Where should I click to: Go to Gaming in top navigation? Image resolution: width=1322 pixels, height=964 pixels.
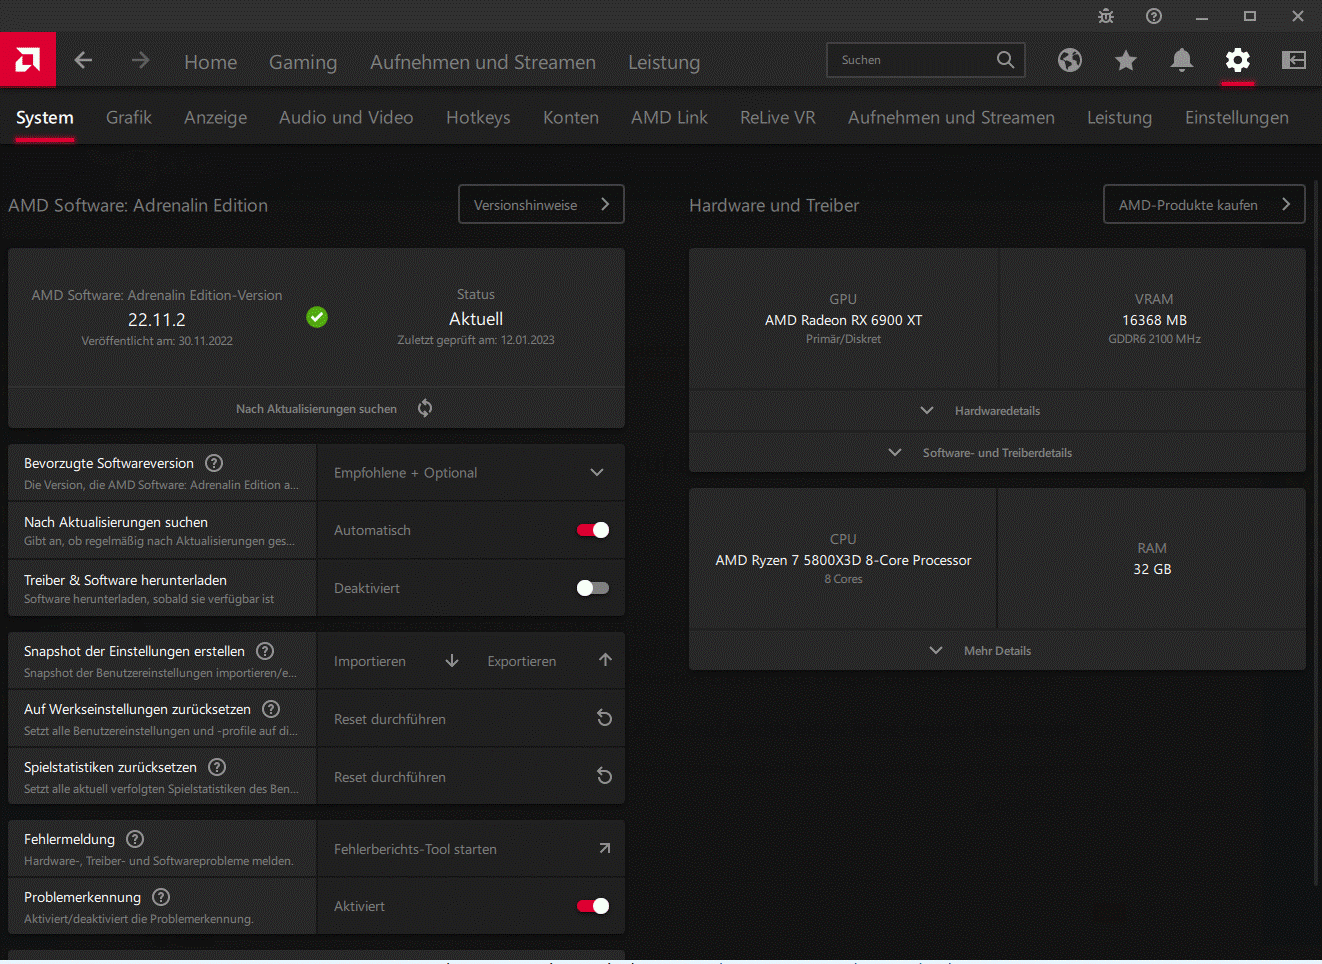tap(303, 62)
